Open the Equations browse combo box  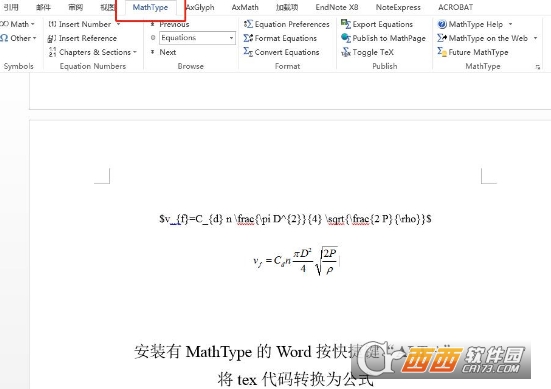click(x=197, y=38)
